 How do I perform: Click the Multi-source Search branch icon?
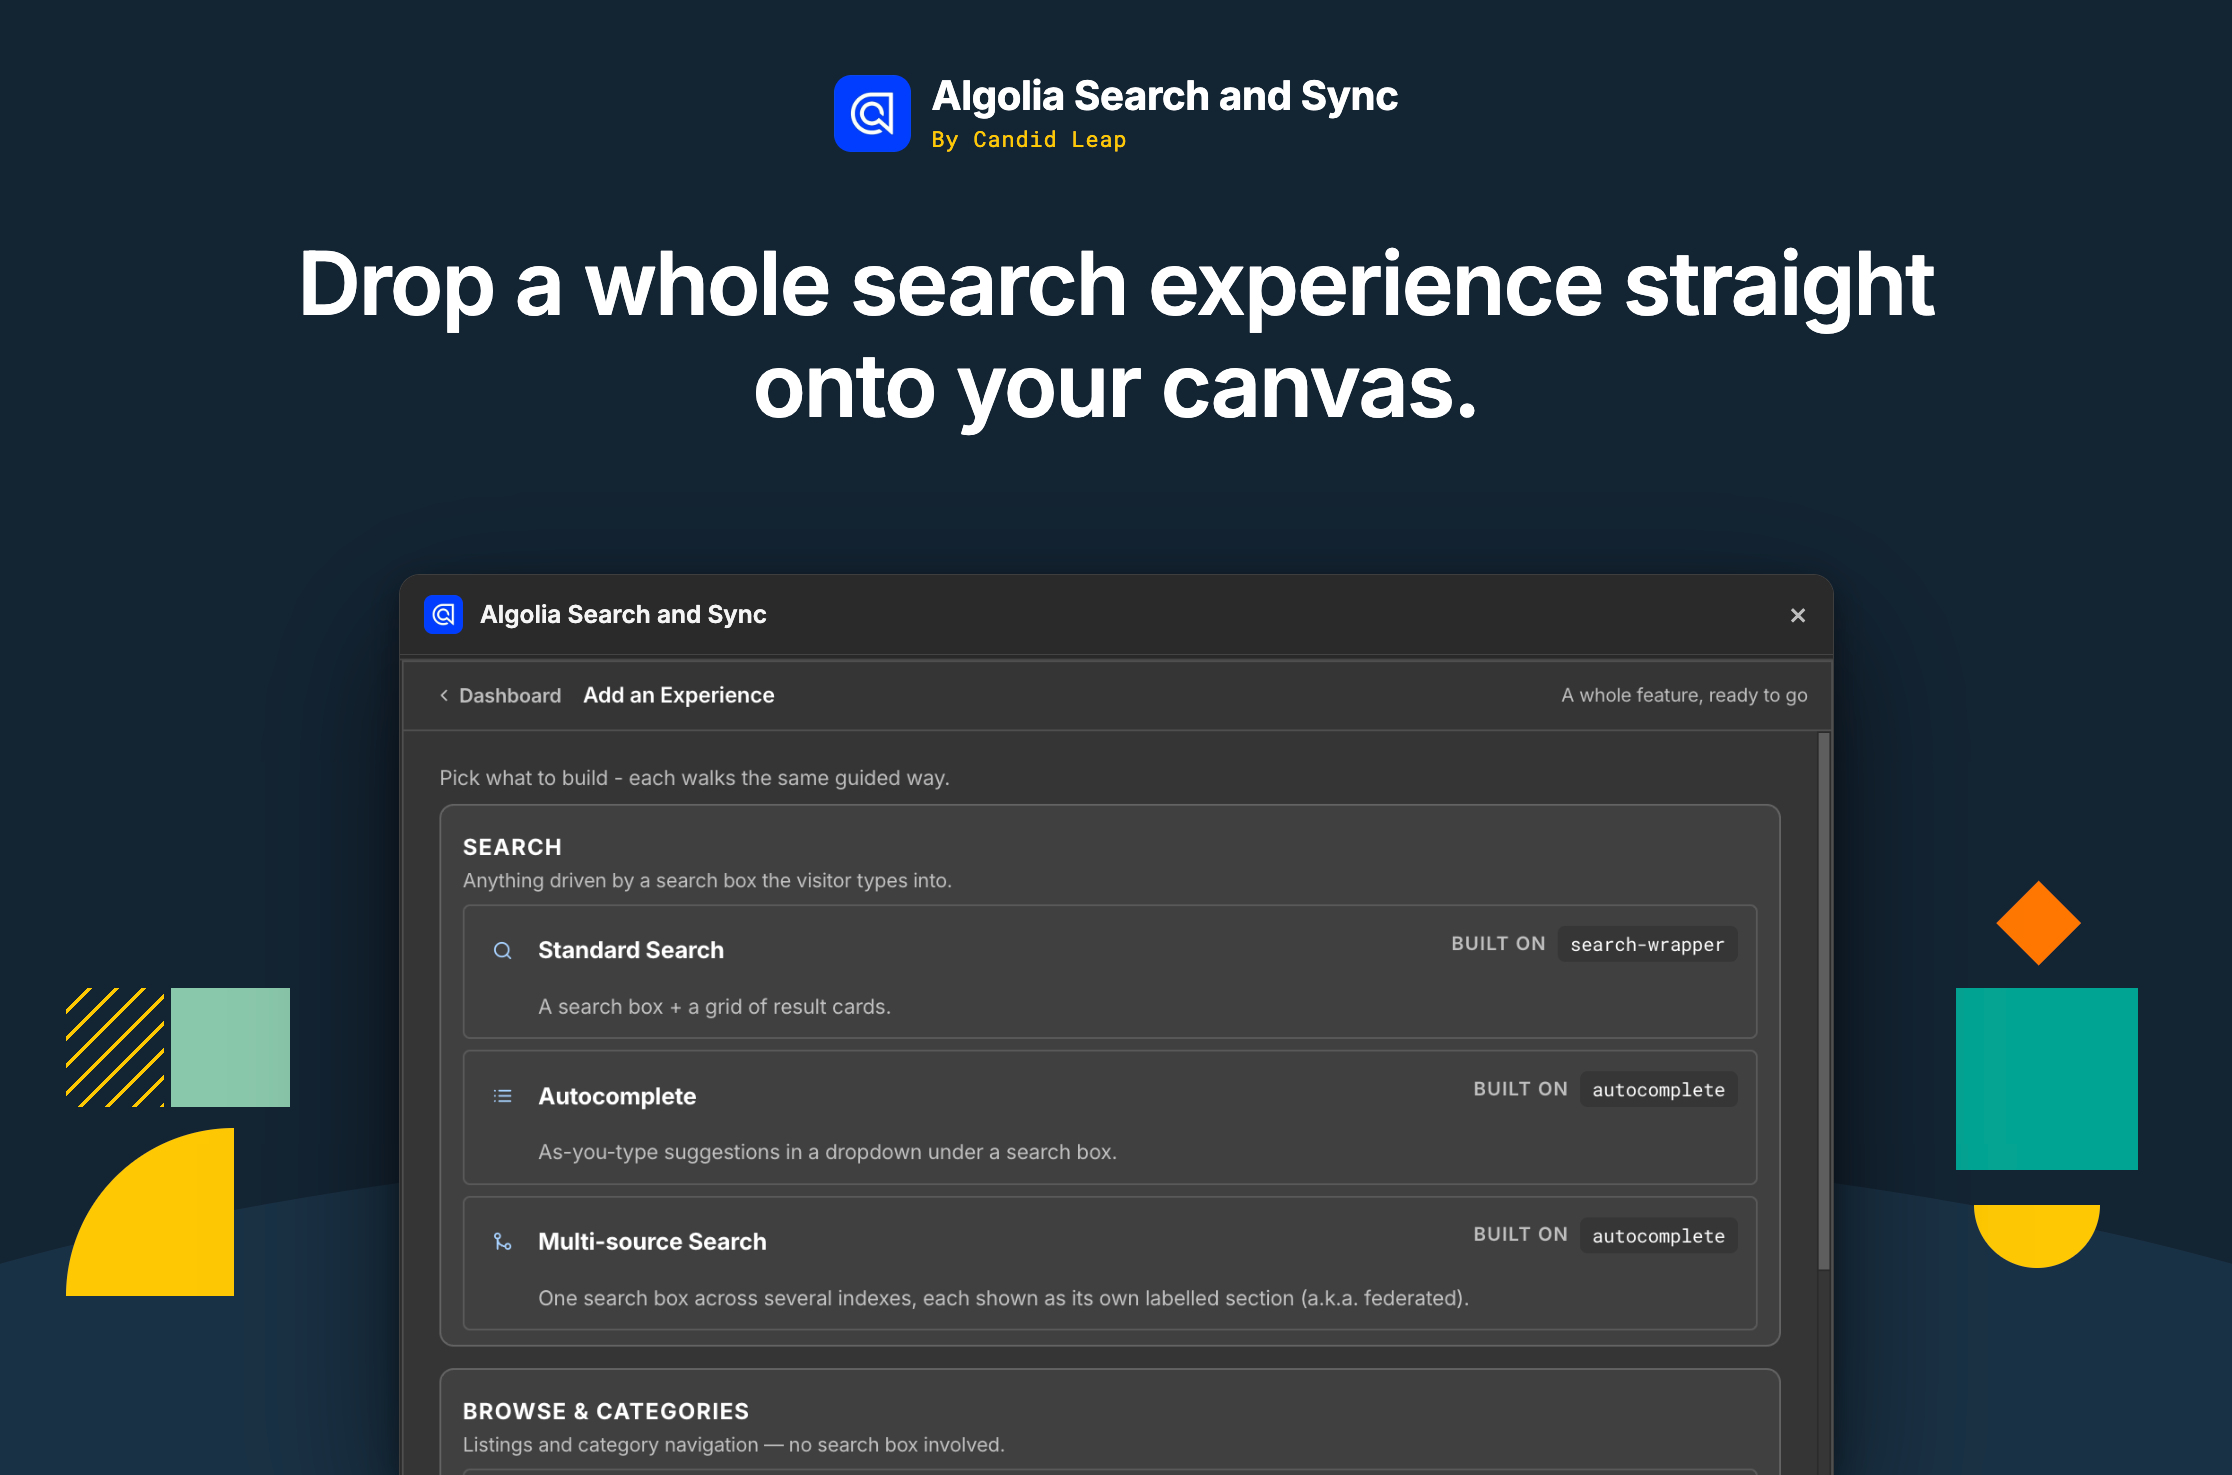(x=503, y=1241)
